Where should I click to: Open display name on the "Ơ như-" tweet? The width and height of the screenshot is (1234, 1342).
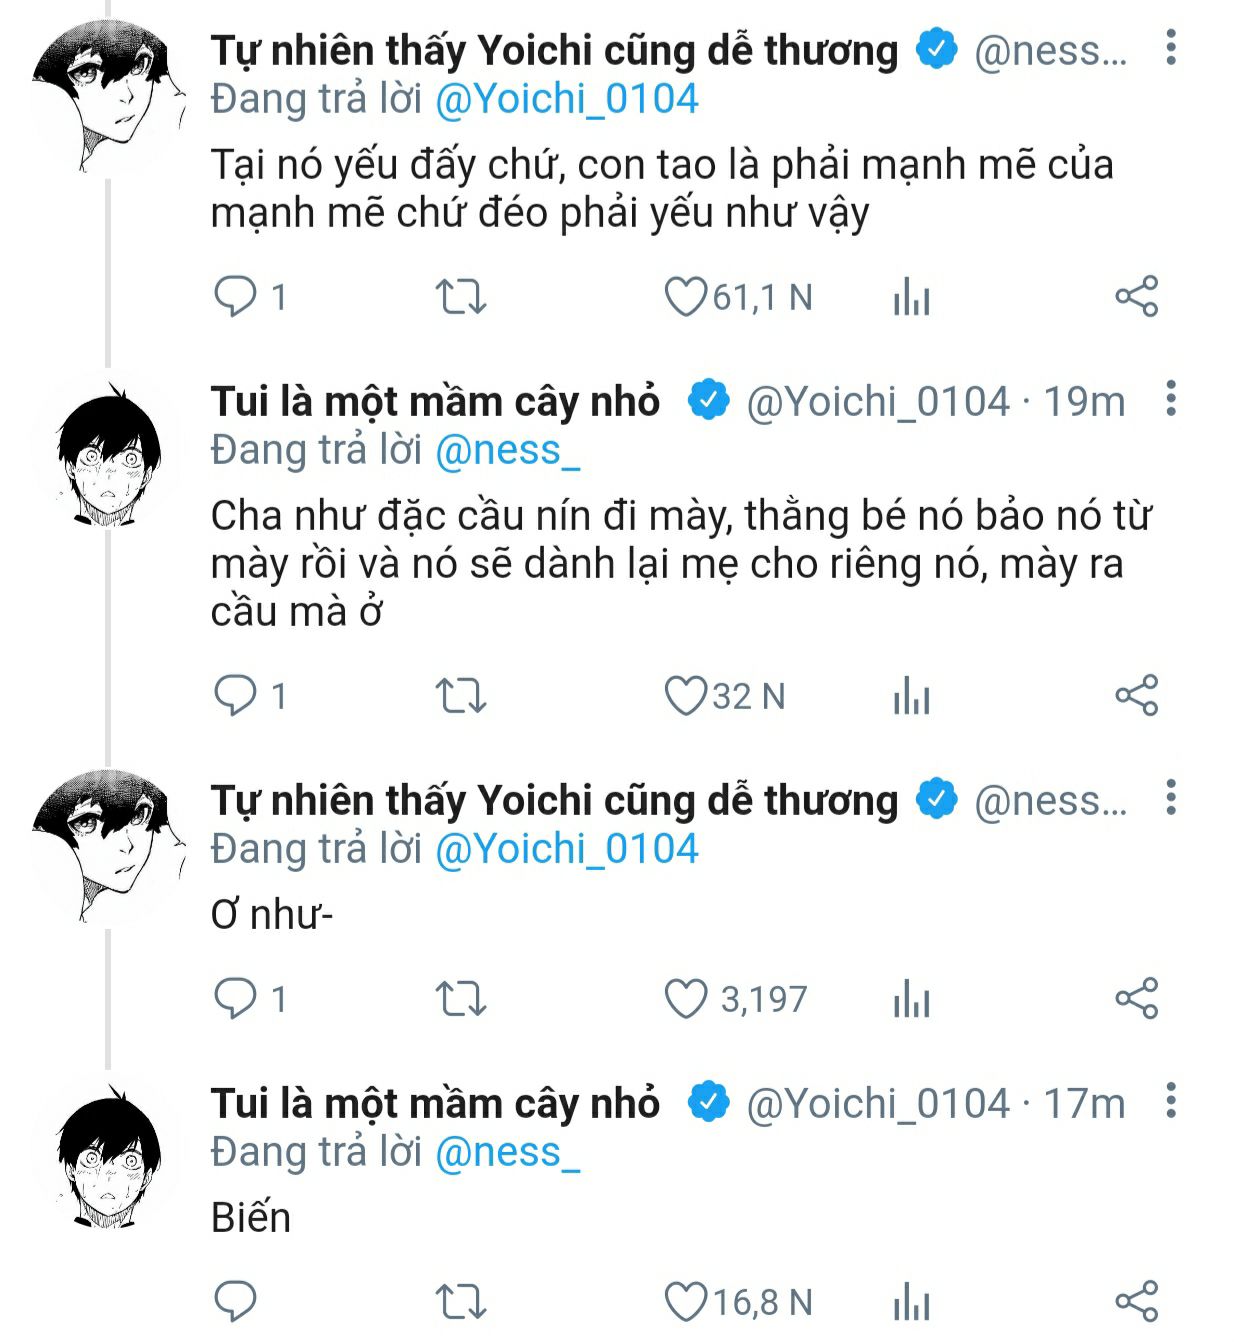pyautogui.click(x=554, y=801)
